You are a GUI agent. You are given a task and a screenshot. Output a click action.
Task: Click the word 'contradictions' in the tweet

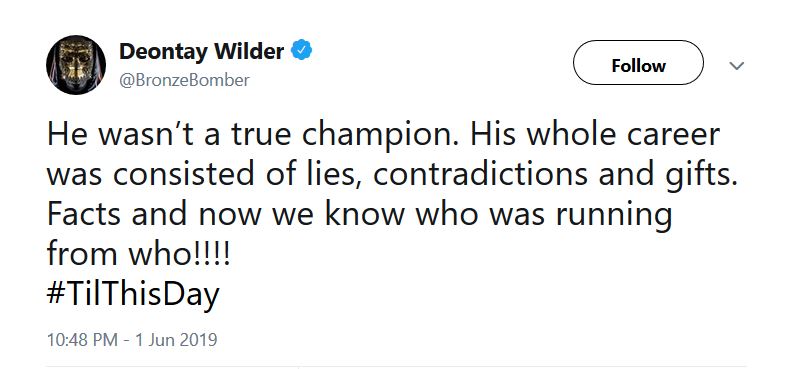pos(481,175)
